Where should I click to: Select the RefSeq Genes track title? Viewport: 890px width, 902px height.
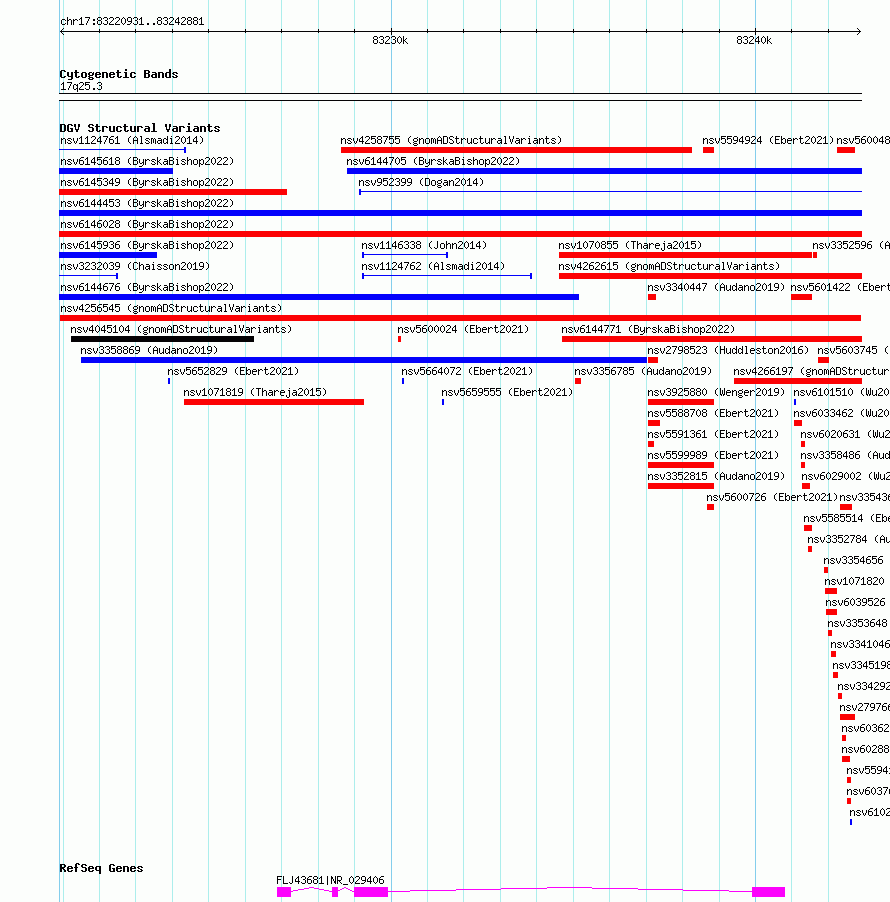101,868
